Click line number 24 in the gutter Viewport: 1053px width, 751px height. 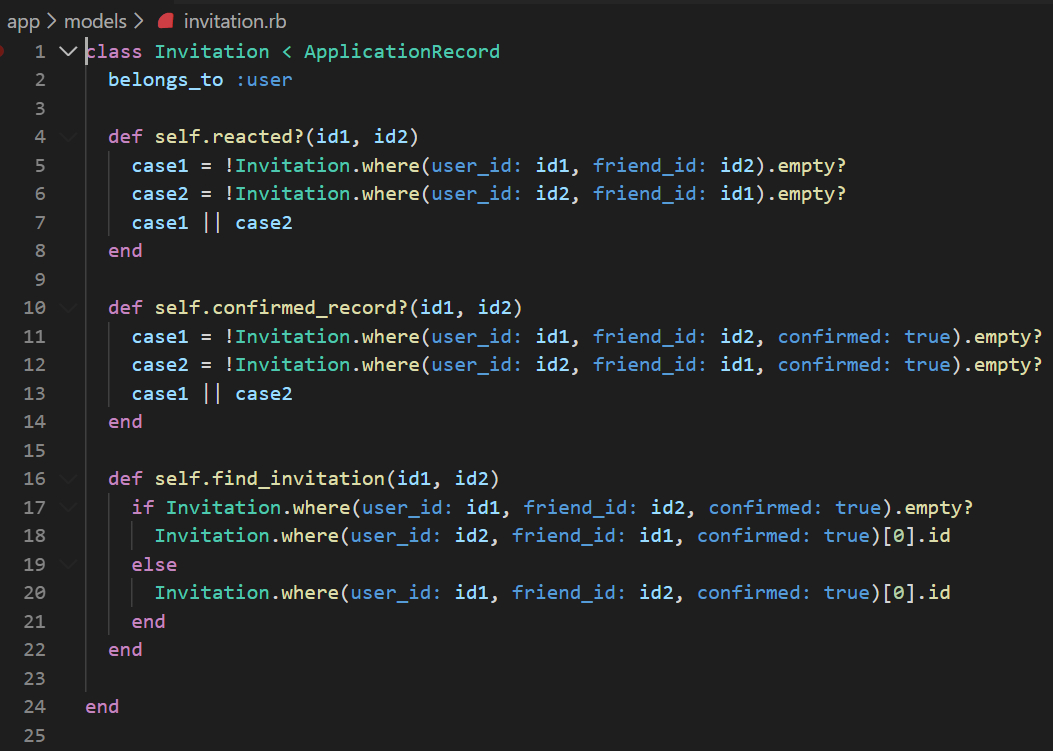[35, 707]
